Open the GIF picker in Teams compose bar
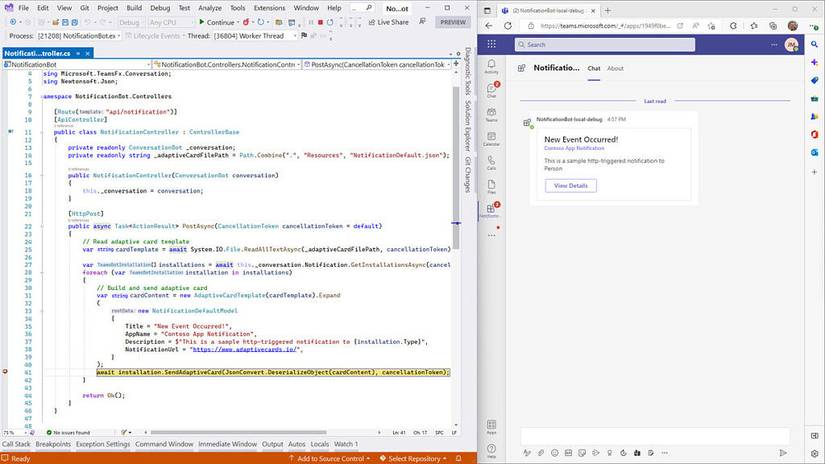The width and height of the screenshot is (825, 464). 568,452
